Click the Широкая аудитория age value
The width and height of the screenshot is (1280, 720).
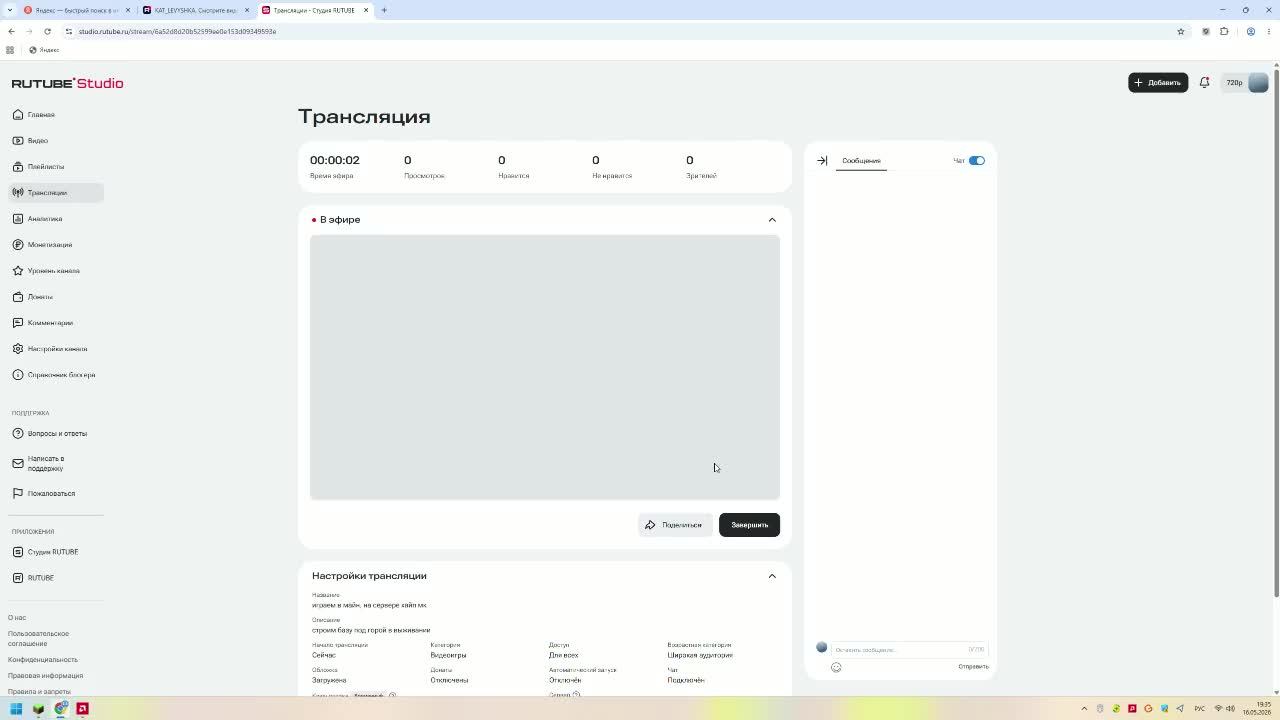[700, 655]
